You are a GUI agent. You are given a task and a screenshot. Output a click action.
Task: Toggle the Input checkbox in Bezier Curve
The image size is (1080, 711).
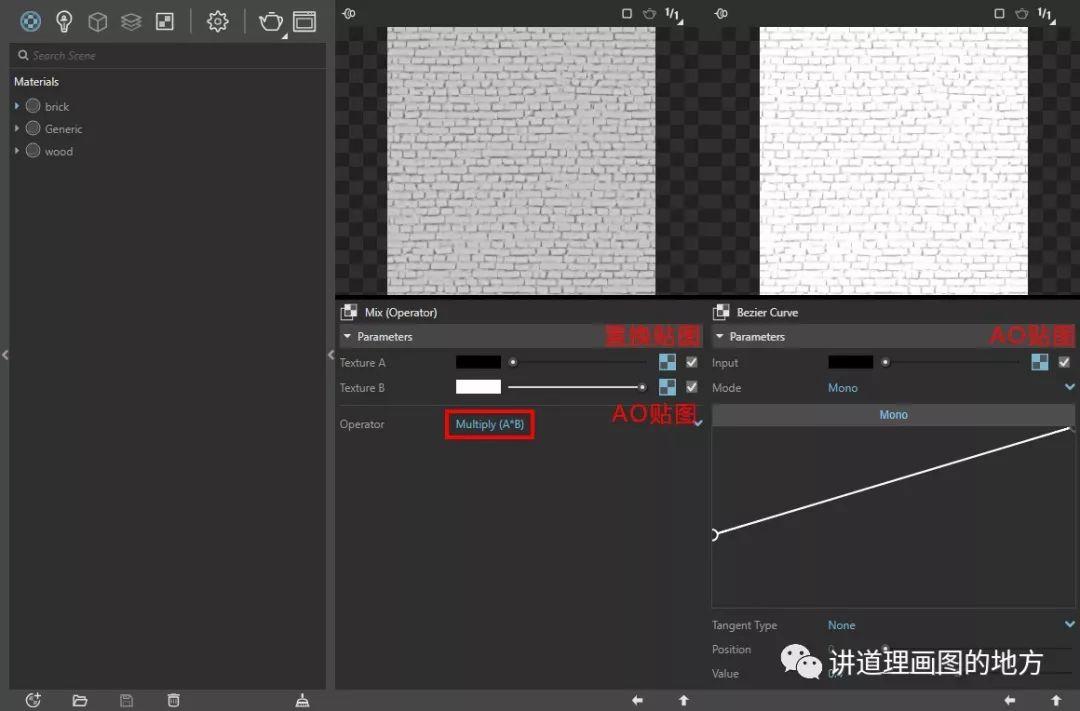point(1064,362)
